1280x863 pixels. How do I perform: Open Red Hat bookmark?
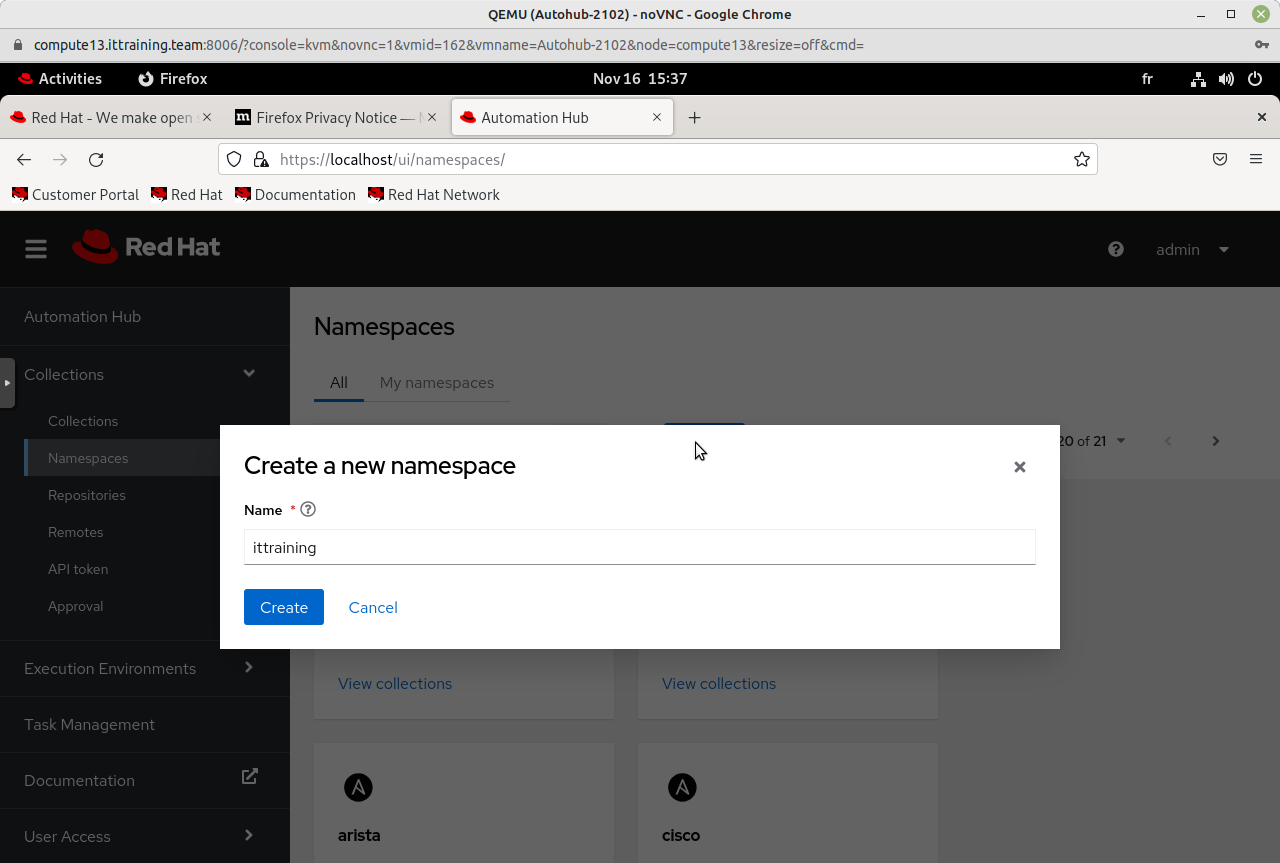186,194
